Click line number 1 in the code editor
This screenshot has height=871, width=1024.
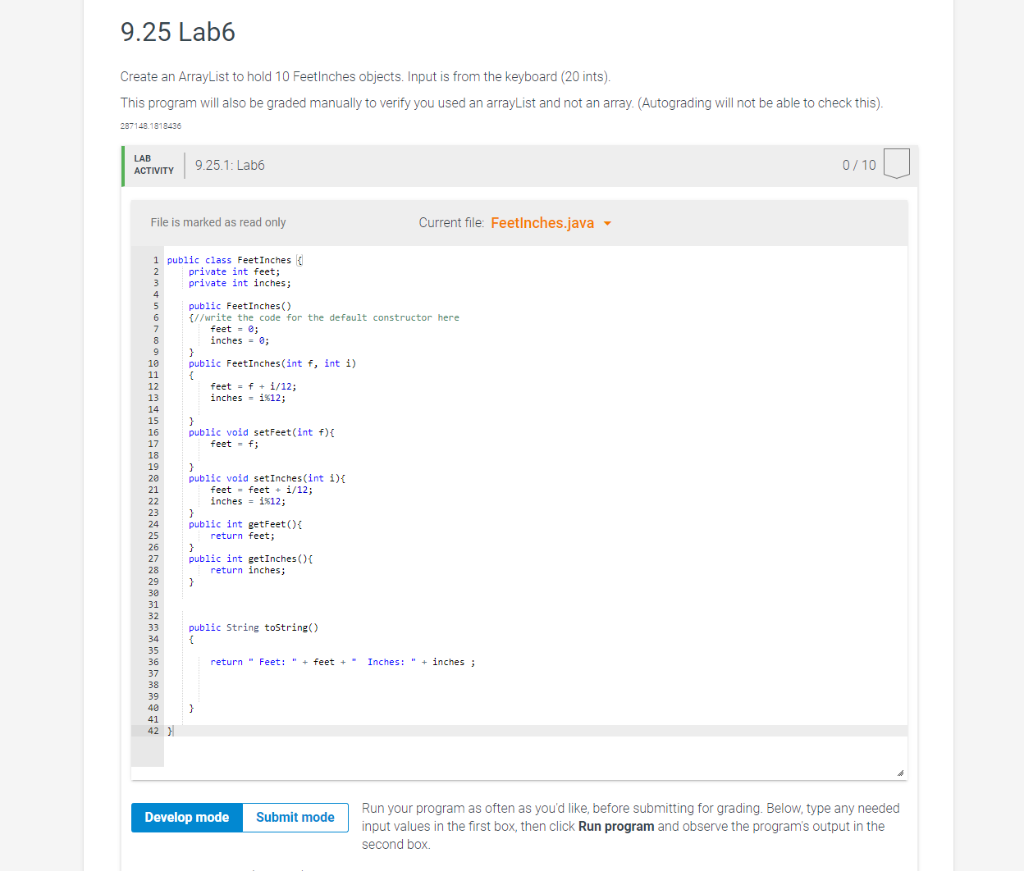click(x=154, y=259)
